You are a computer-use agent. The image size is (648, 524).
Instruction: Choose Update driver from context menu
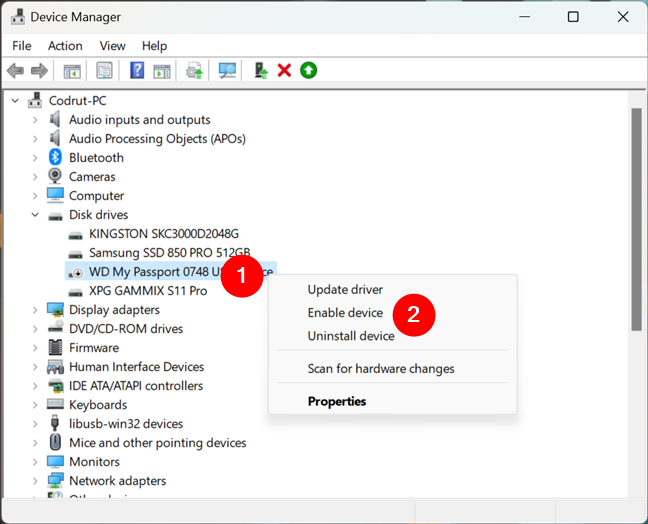pyautogui.click(x=345, y=289)
